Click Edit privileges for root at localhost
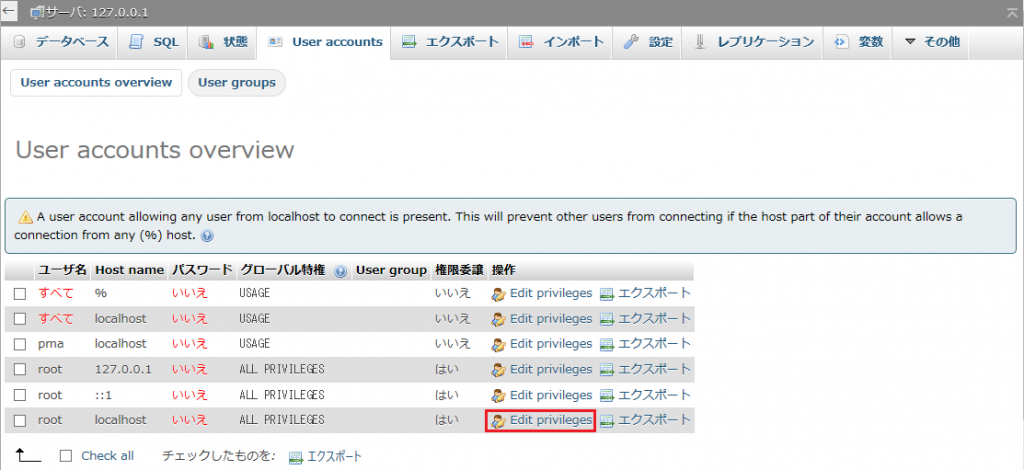Viewport: 1024px width, 470px height. [541, 420]
